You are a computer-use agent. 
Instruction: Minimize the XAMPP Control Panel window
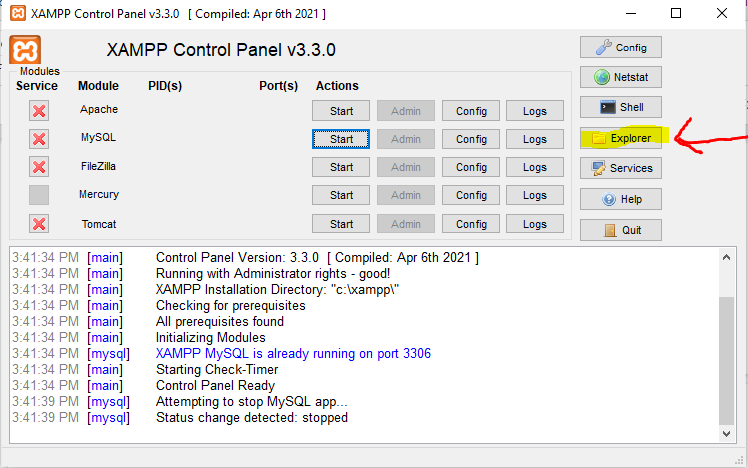[x=631, y=13]
